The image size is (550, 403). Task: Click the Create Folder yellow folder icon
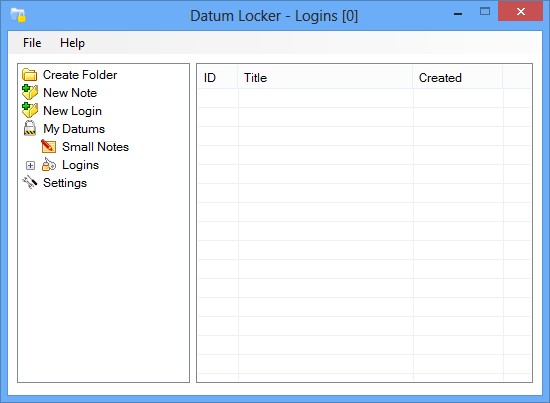coord(29,75)
